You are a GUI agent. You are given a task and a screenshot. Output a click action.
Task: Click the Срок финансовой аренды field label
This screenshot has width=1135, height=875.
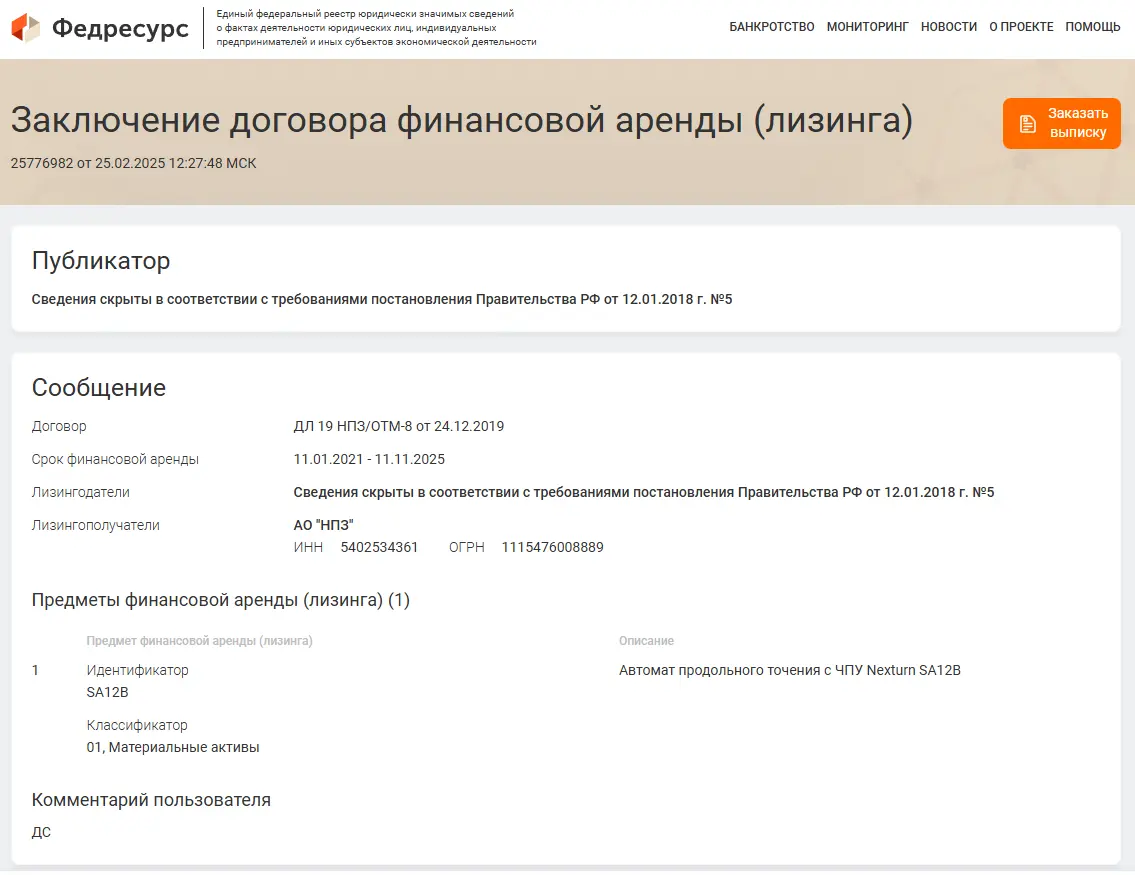coord(115,459)
